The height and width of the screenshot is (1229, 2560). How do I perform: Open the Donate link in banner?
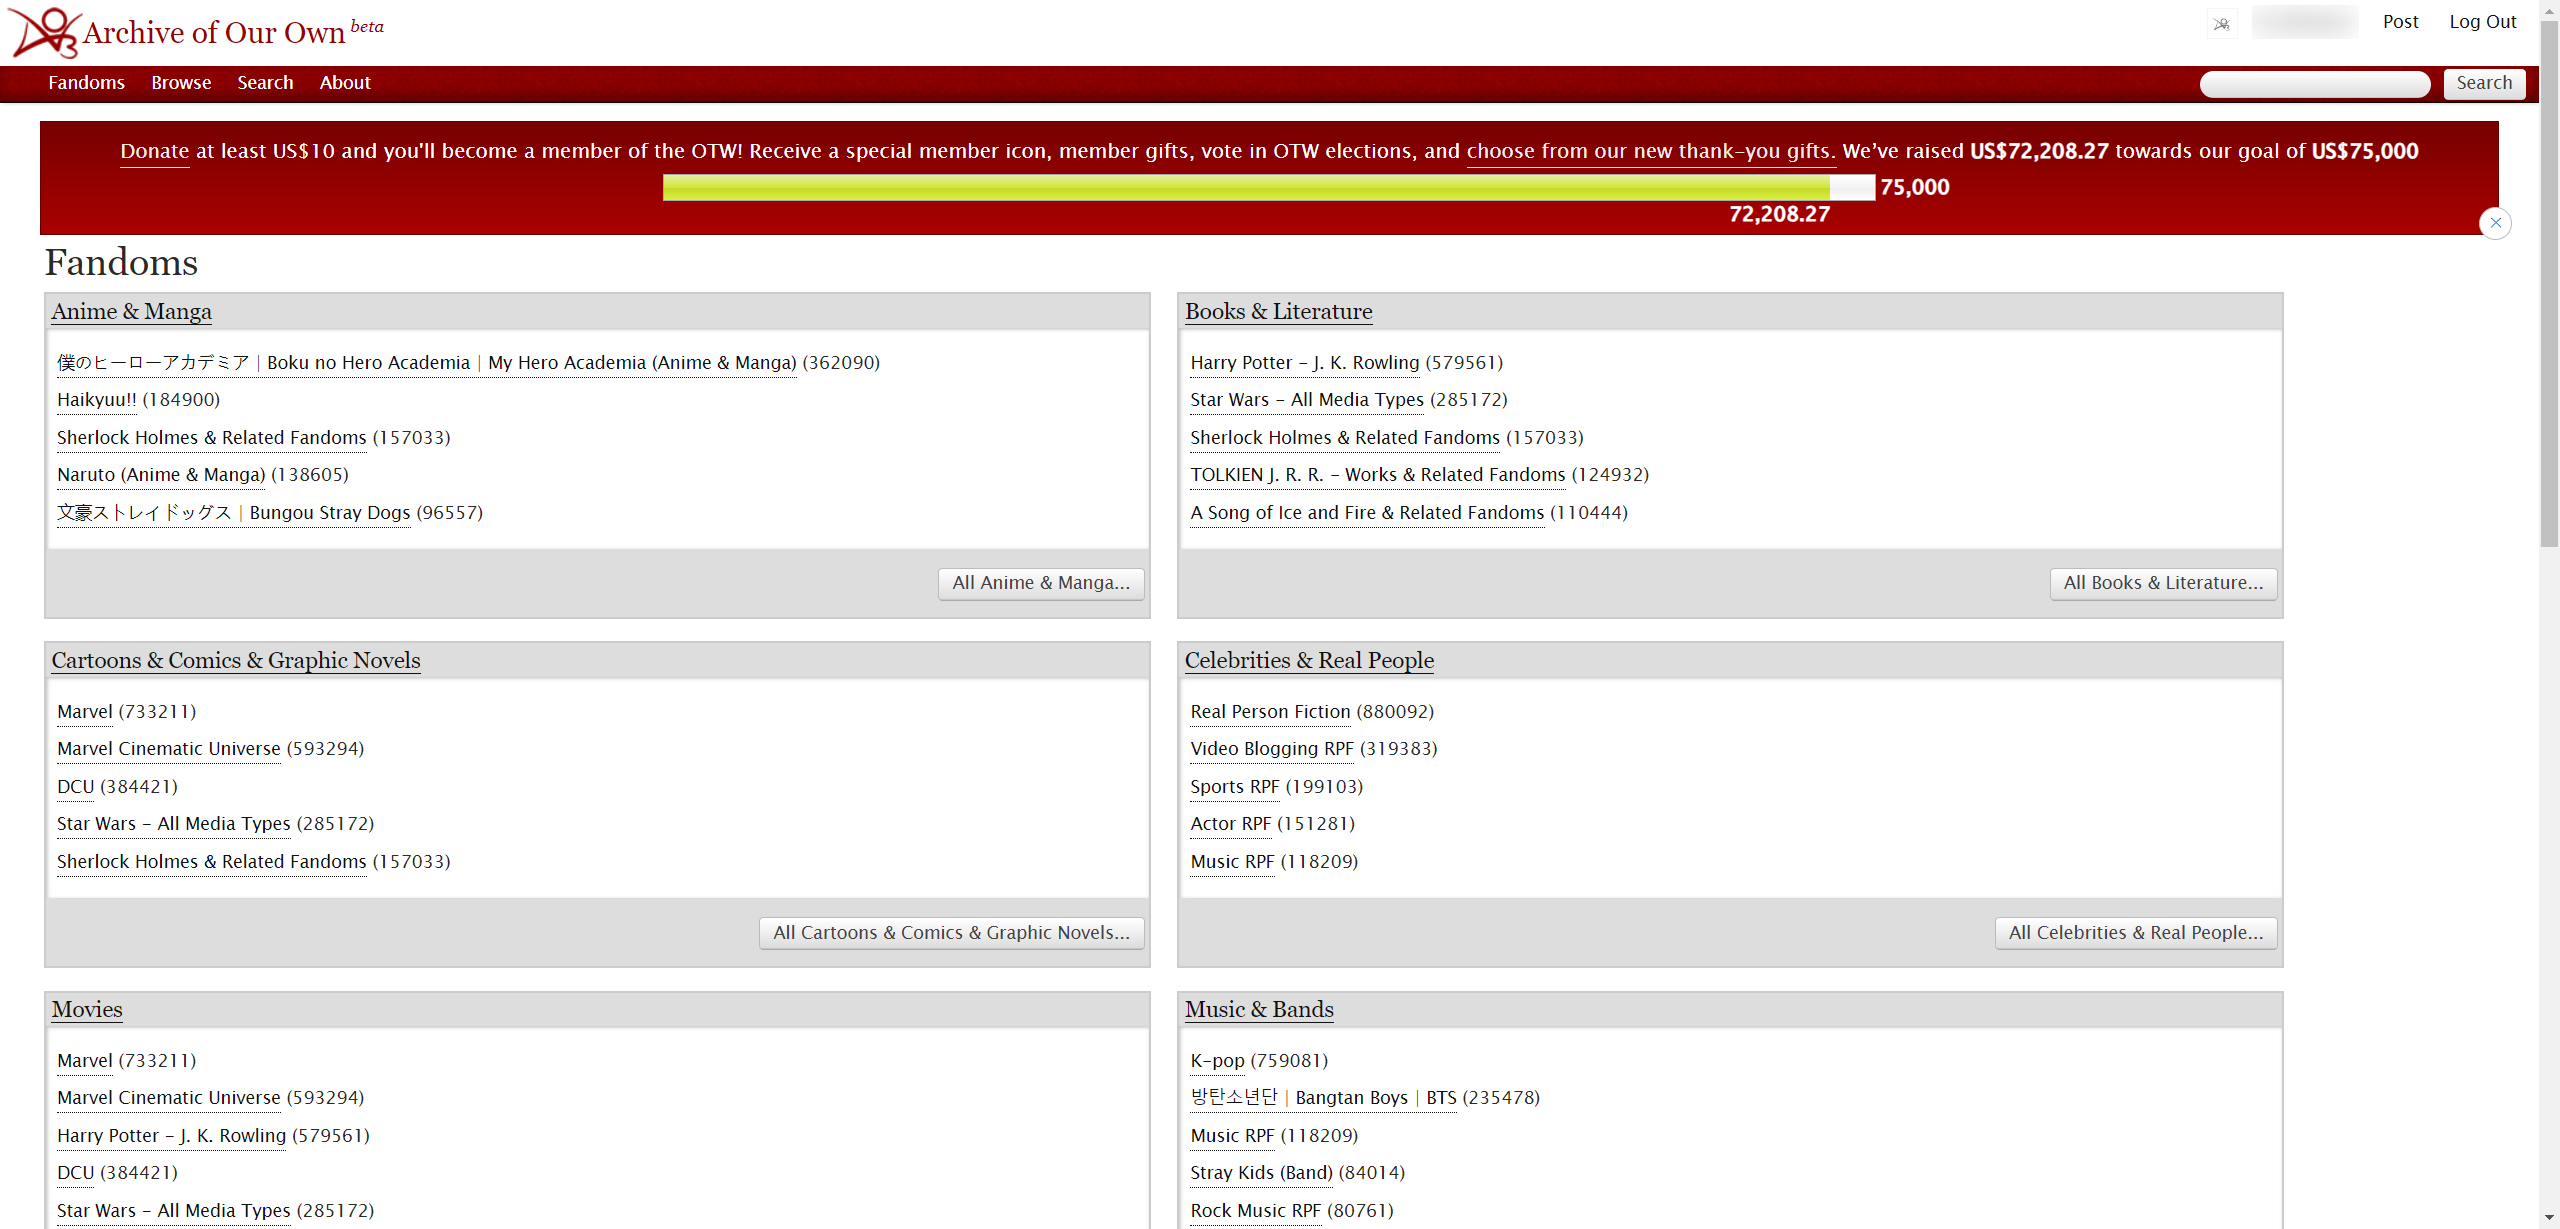(154, 151)
